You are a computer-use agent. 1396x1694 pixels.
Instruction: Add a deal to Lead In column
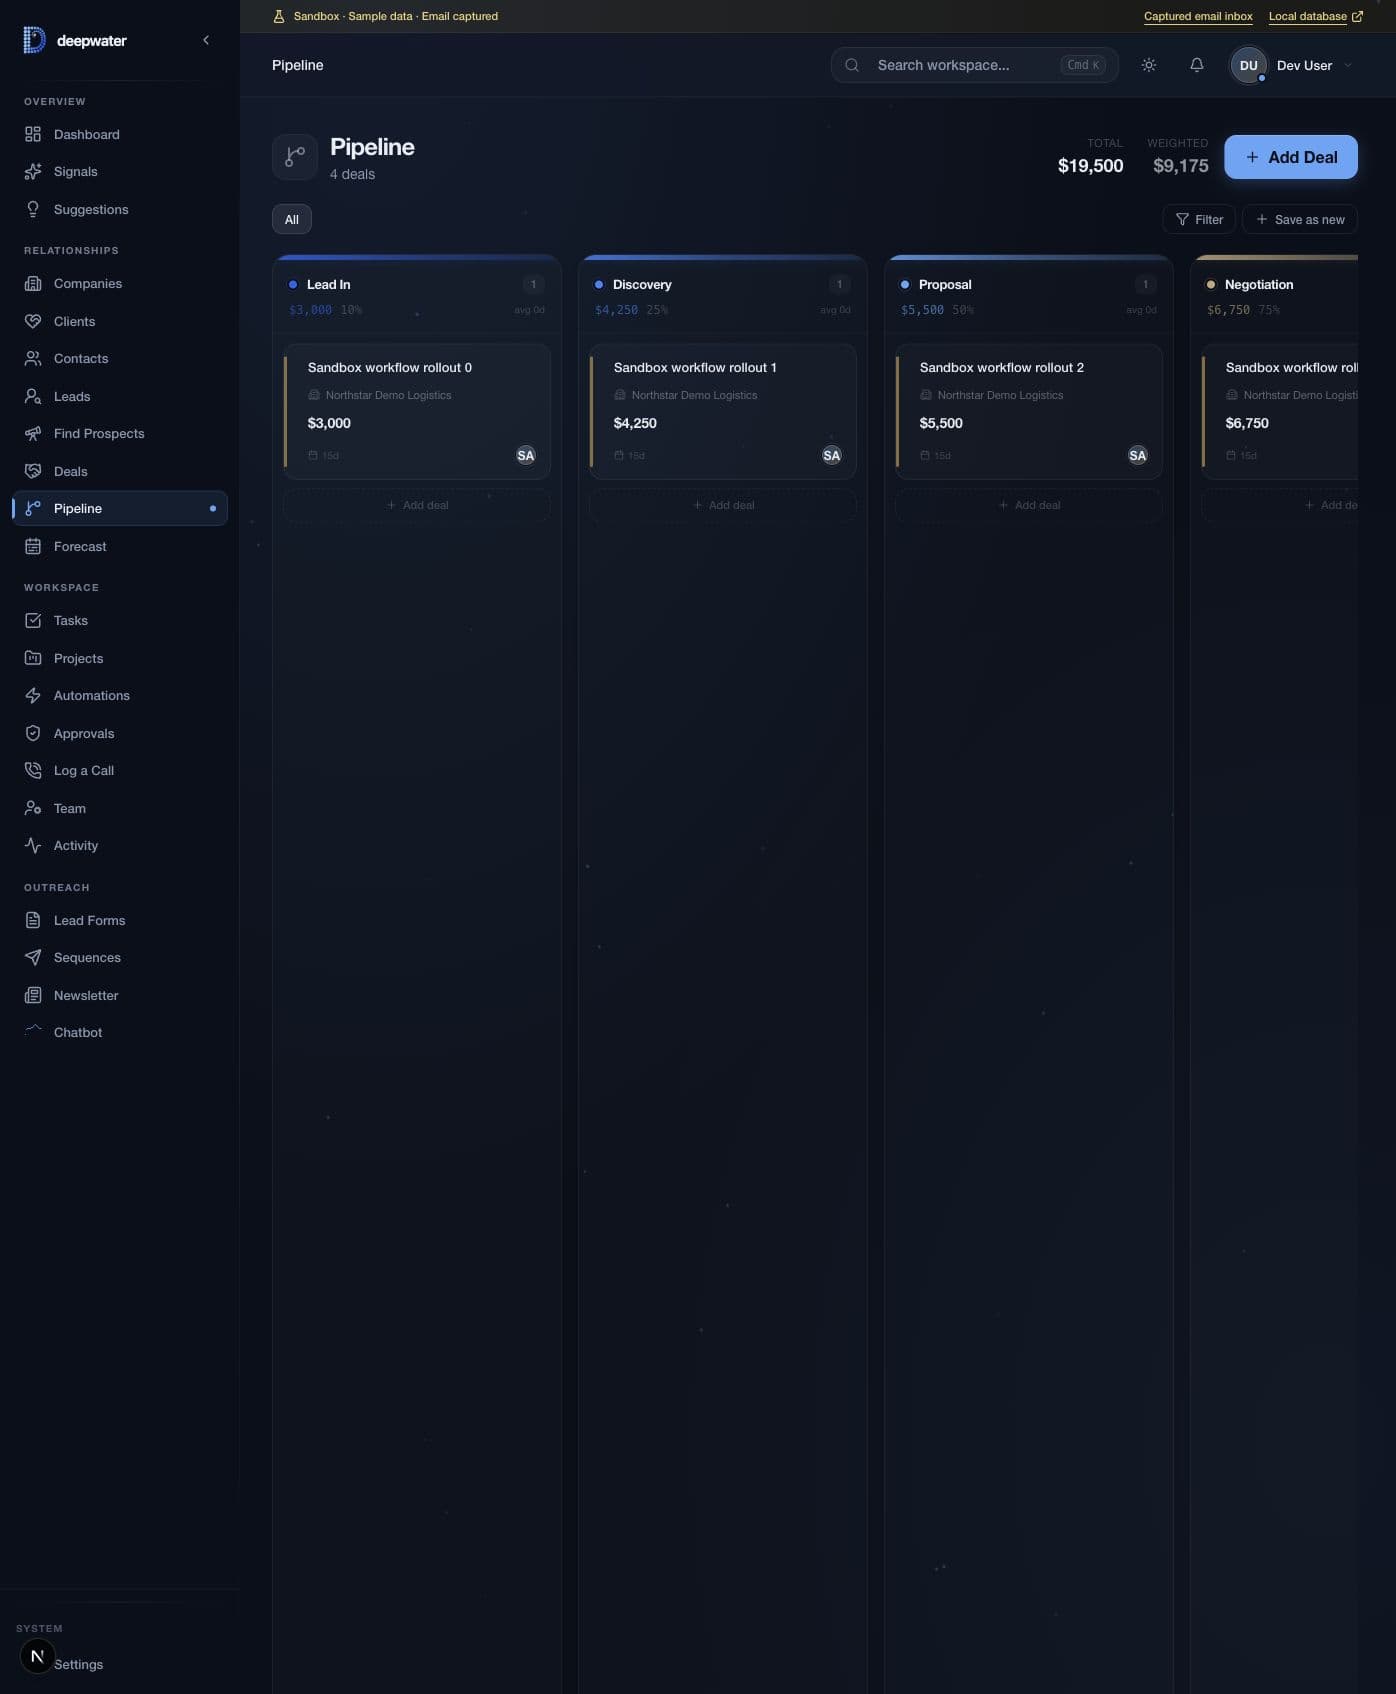point(417,505)
